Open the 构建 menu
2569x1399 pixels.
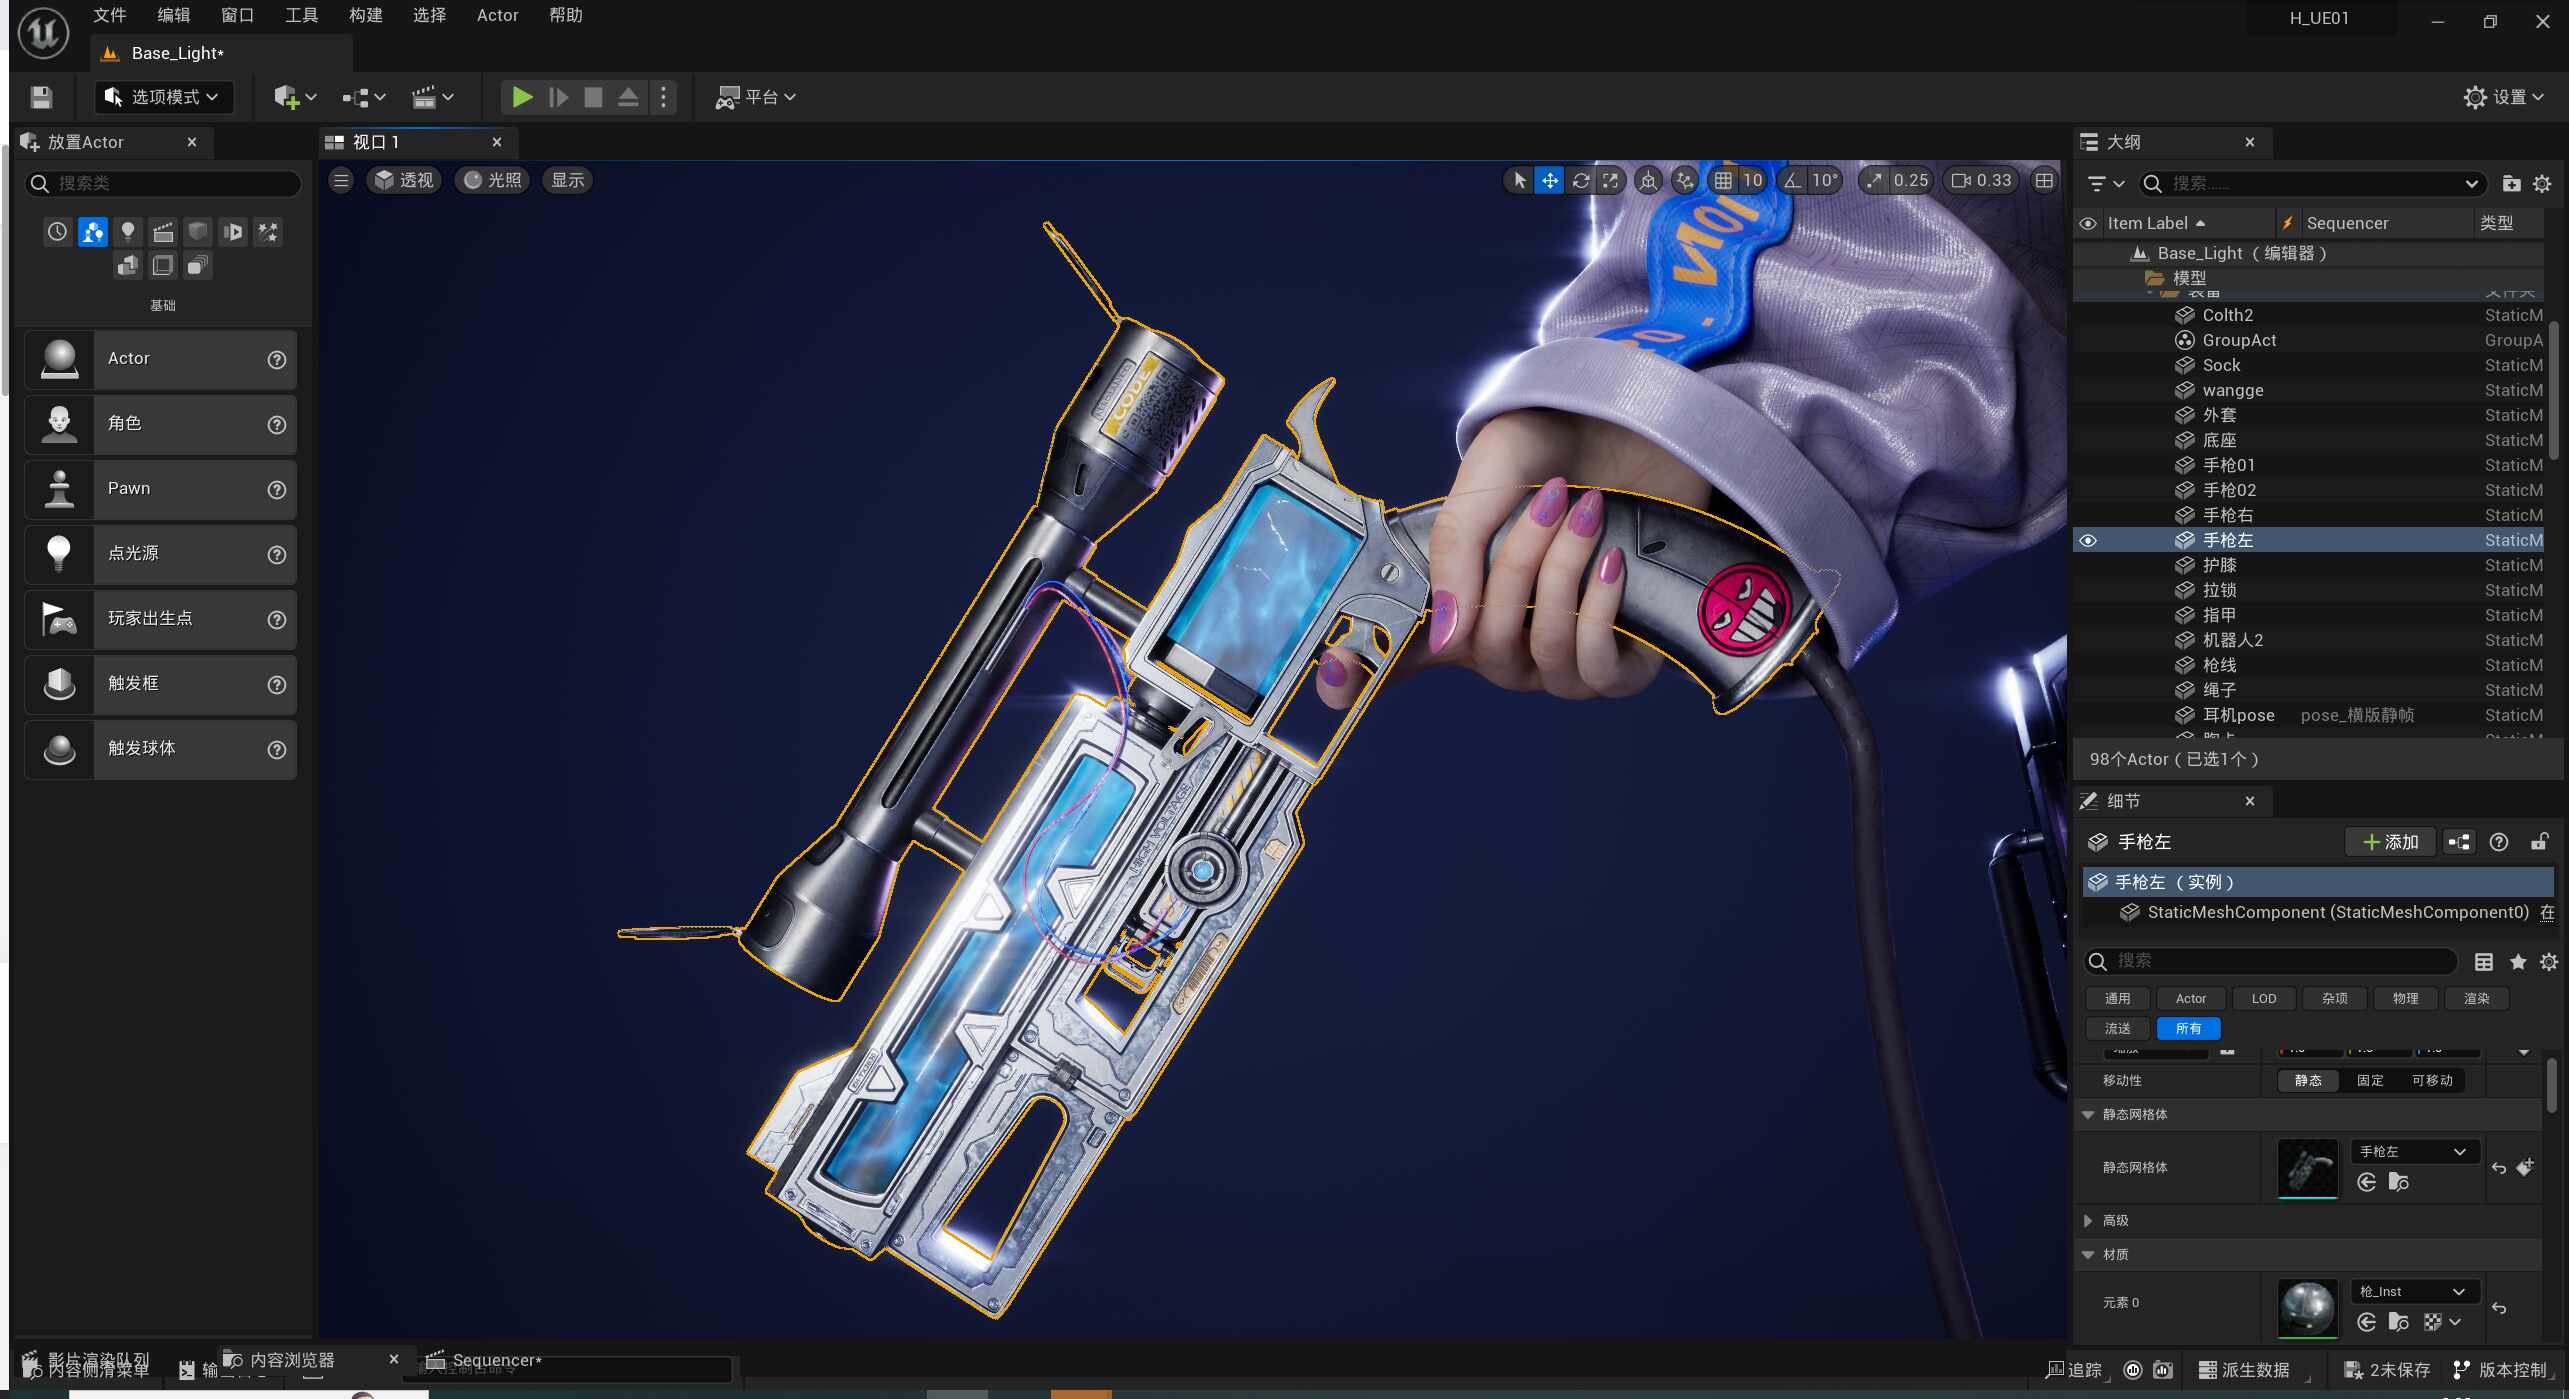coord(366,15)
